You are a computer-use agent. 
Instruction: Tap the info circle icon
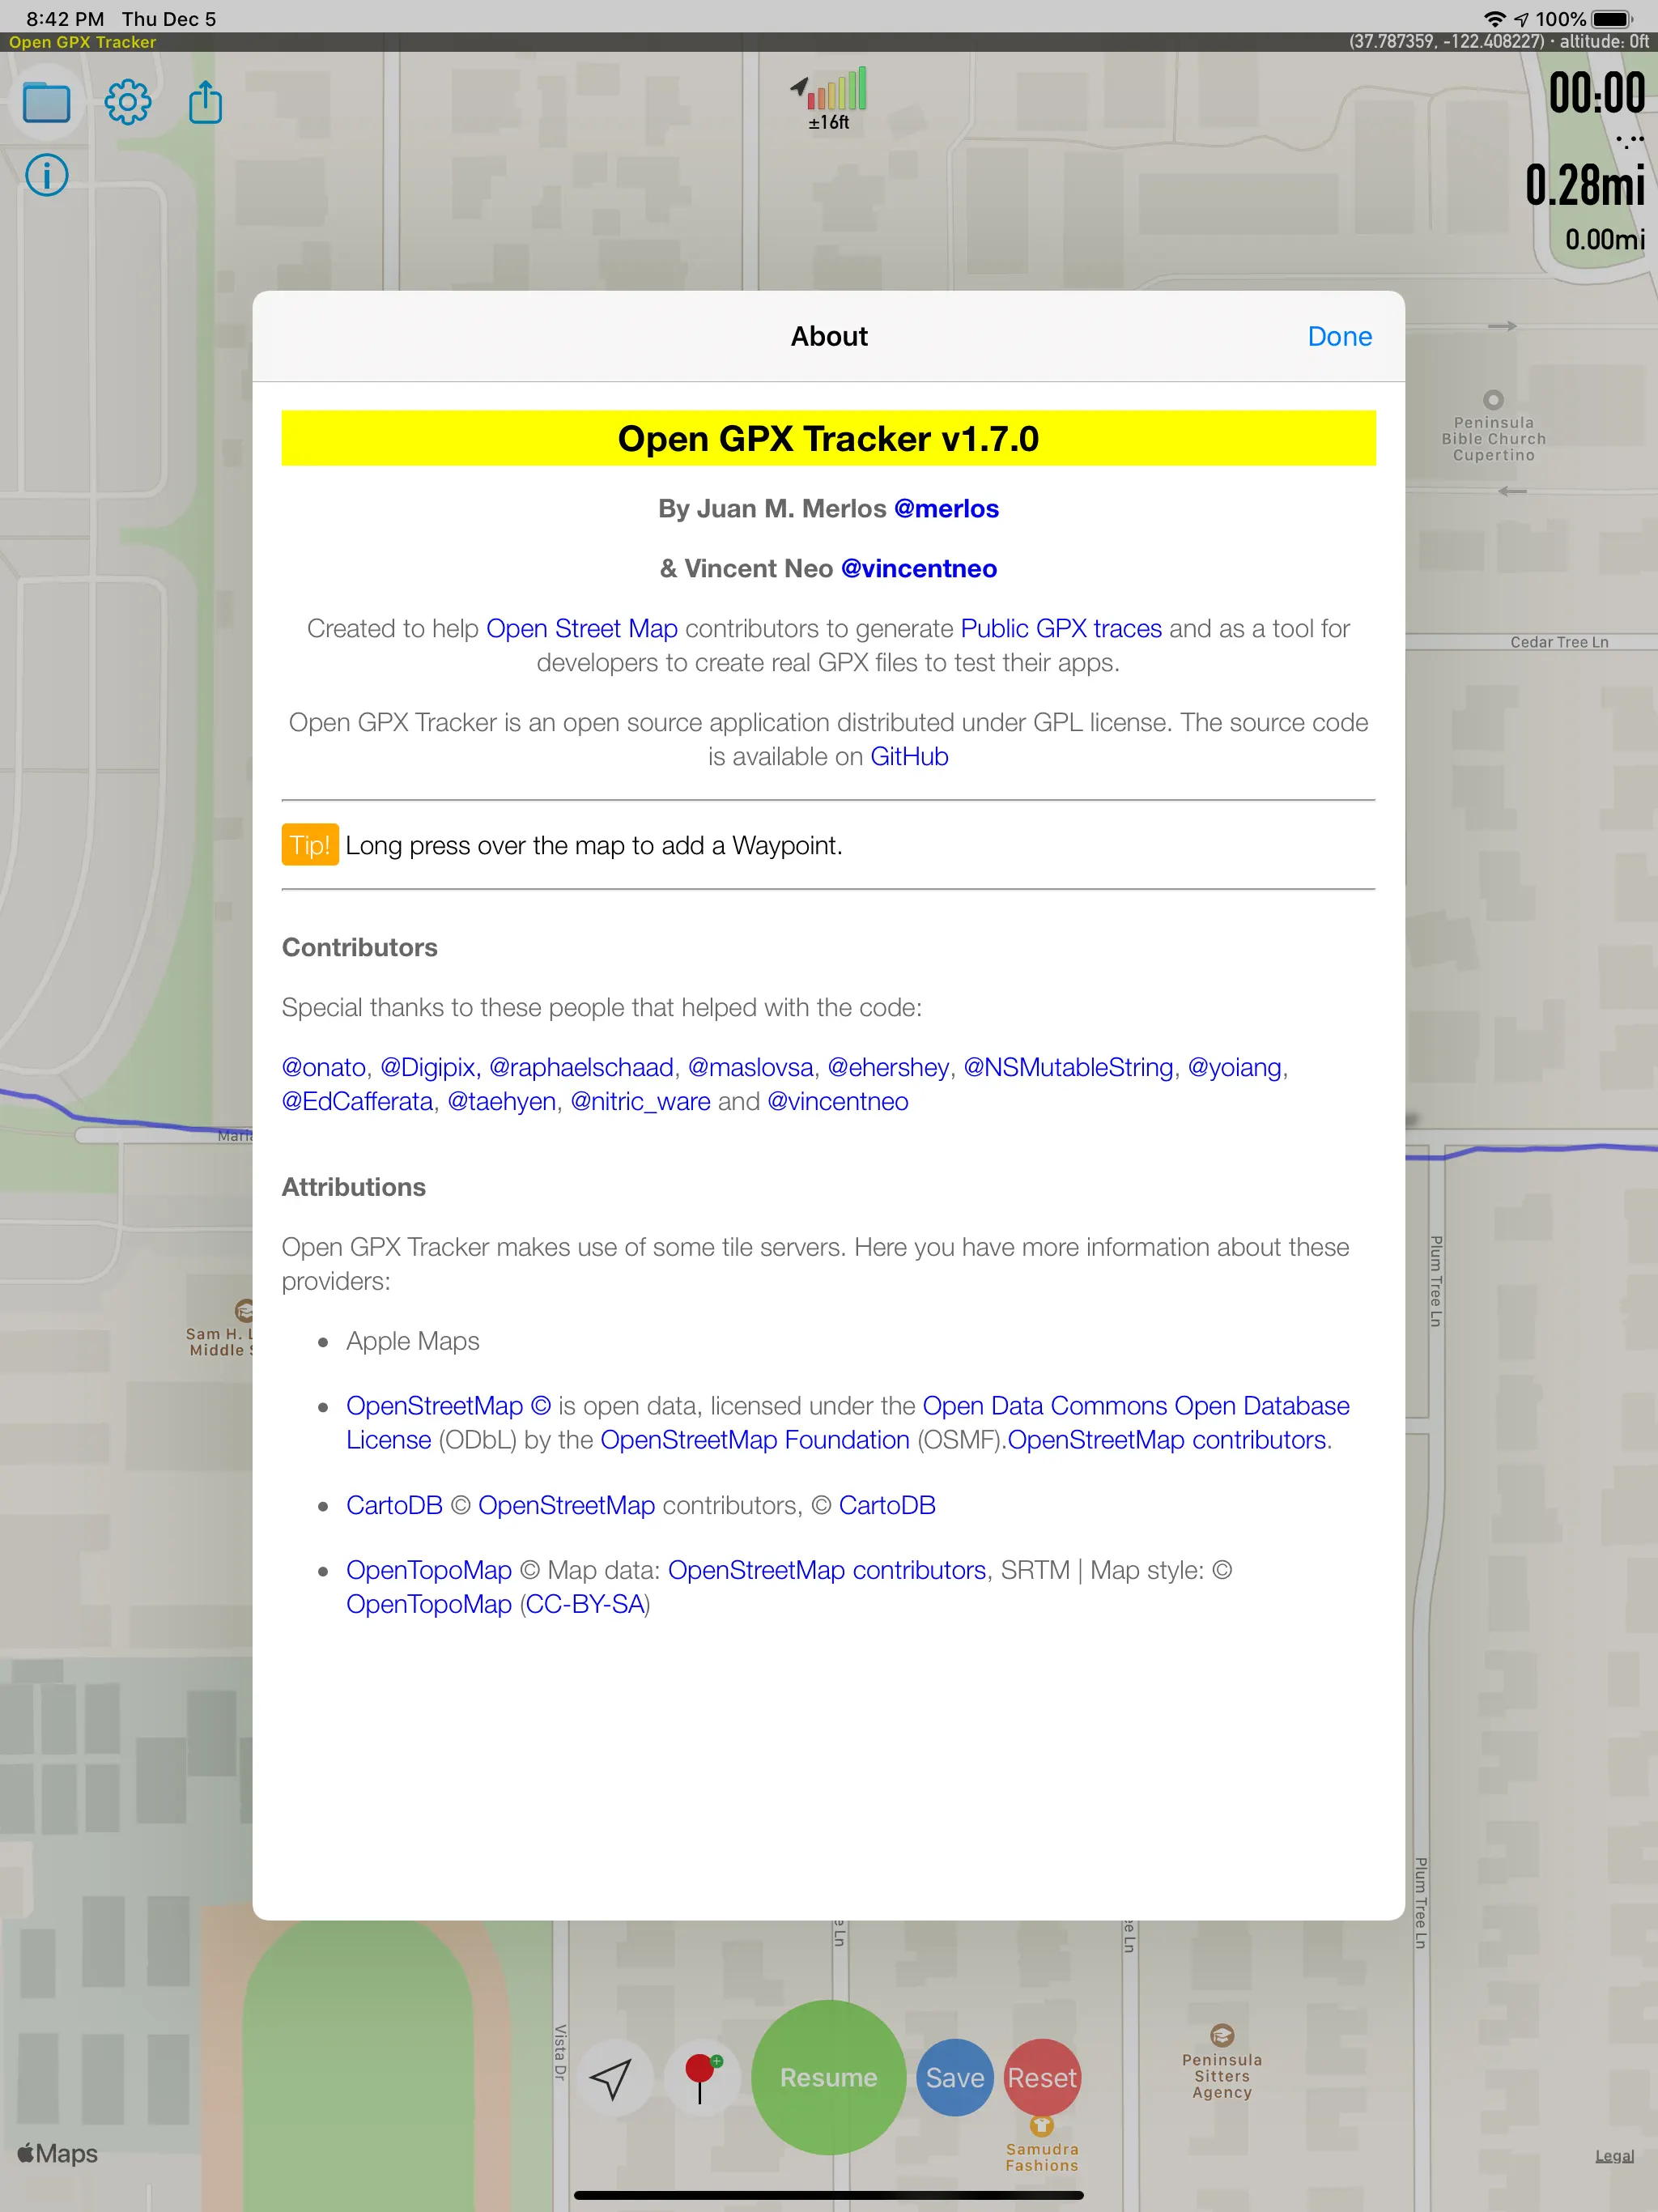coord(46,175)
